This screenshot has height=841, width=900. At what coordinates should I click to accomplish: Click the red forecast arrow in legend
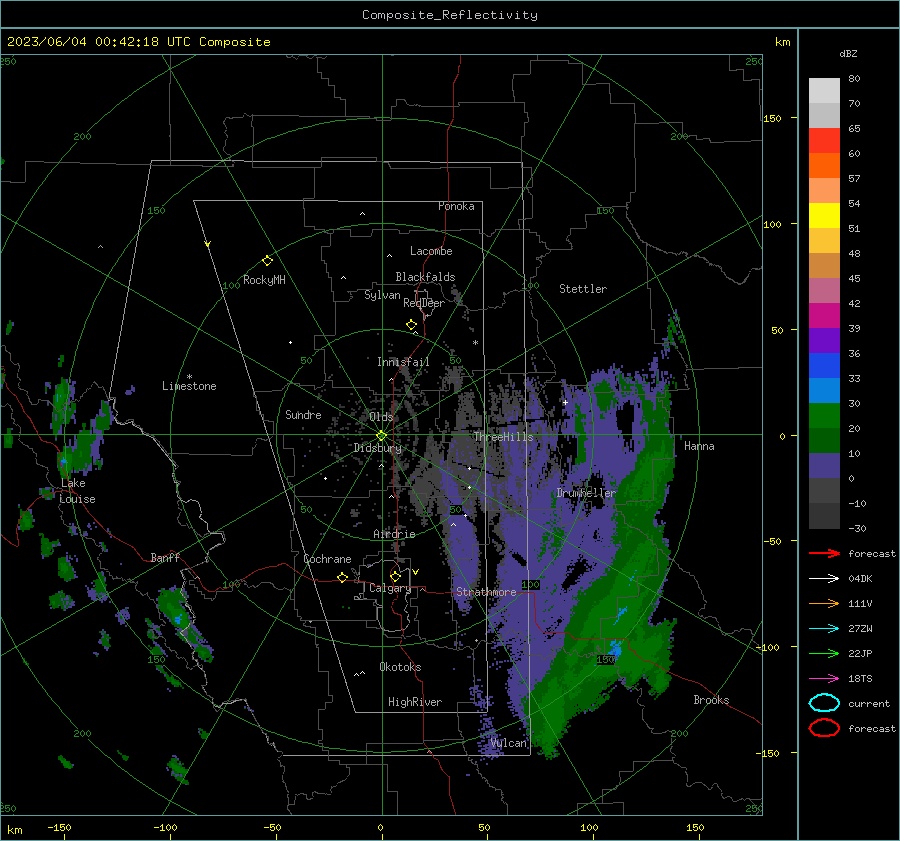[824, 553]
